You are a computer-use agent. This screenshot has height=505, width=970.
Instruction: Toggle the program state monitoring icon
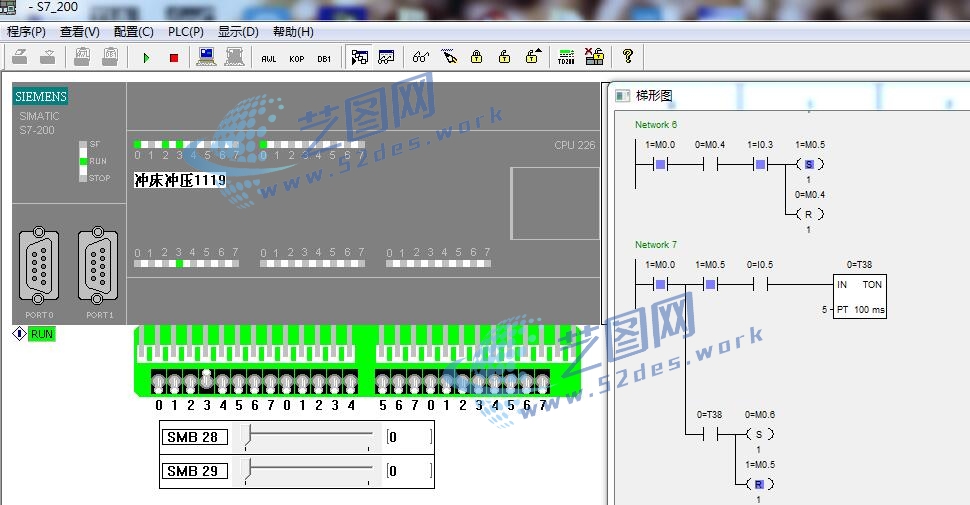[359, 57]
